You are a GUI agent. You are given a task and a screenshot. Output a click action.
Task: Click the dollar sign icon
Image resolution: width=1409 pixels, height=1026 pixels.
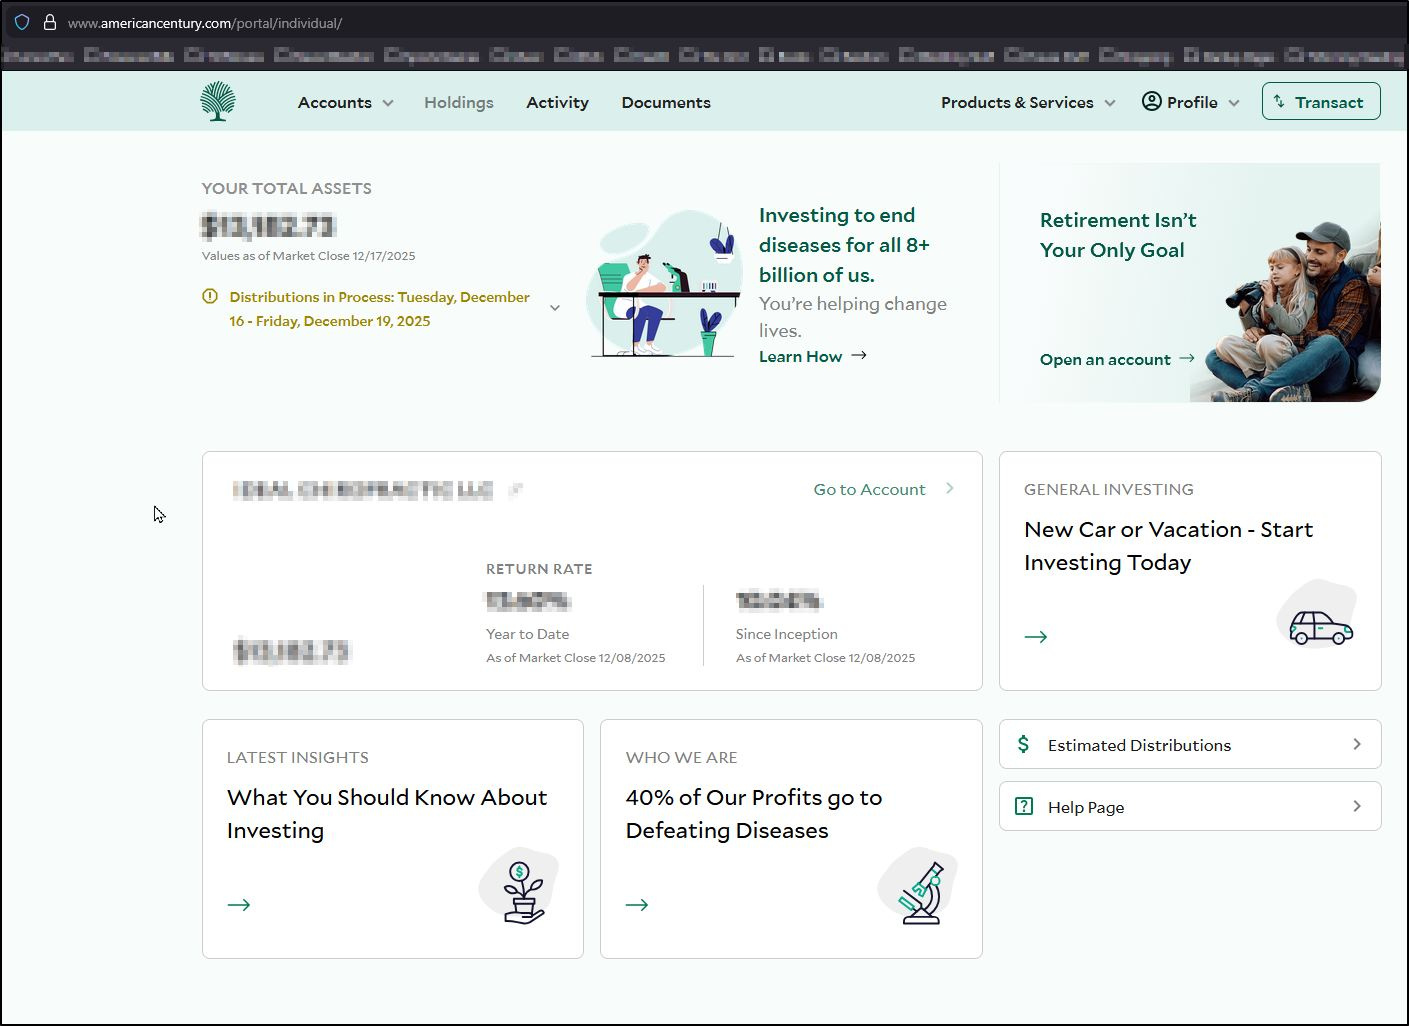[x=1023, y=744]
